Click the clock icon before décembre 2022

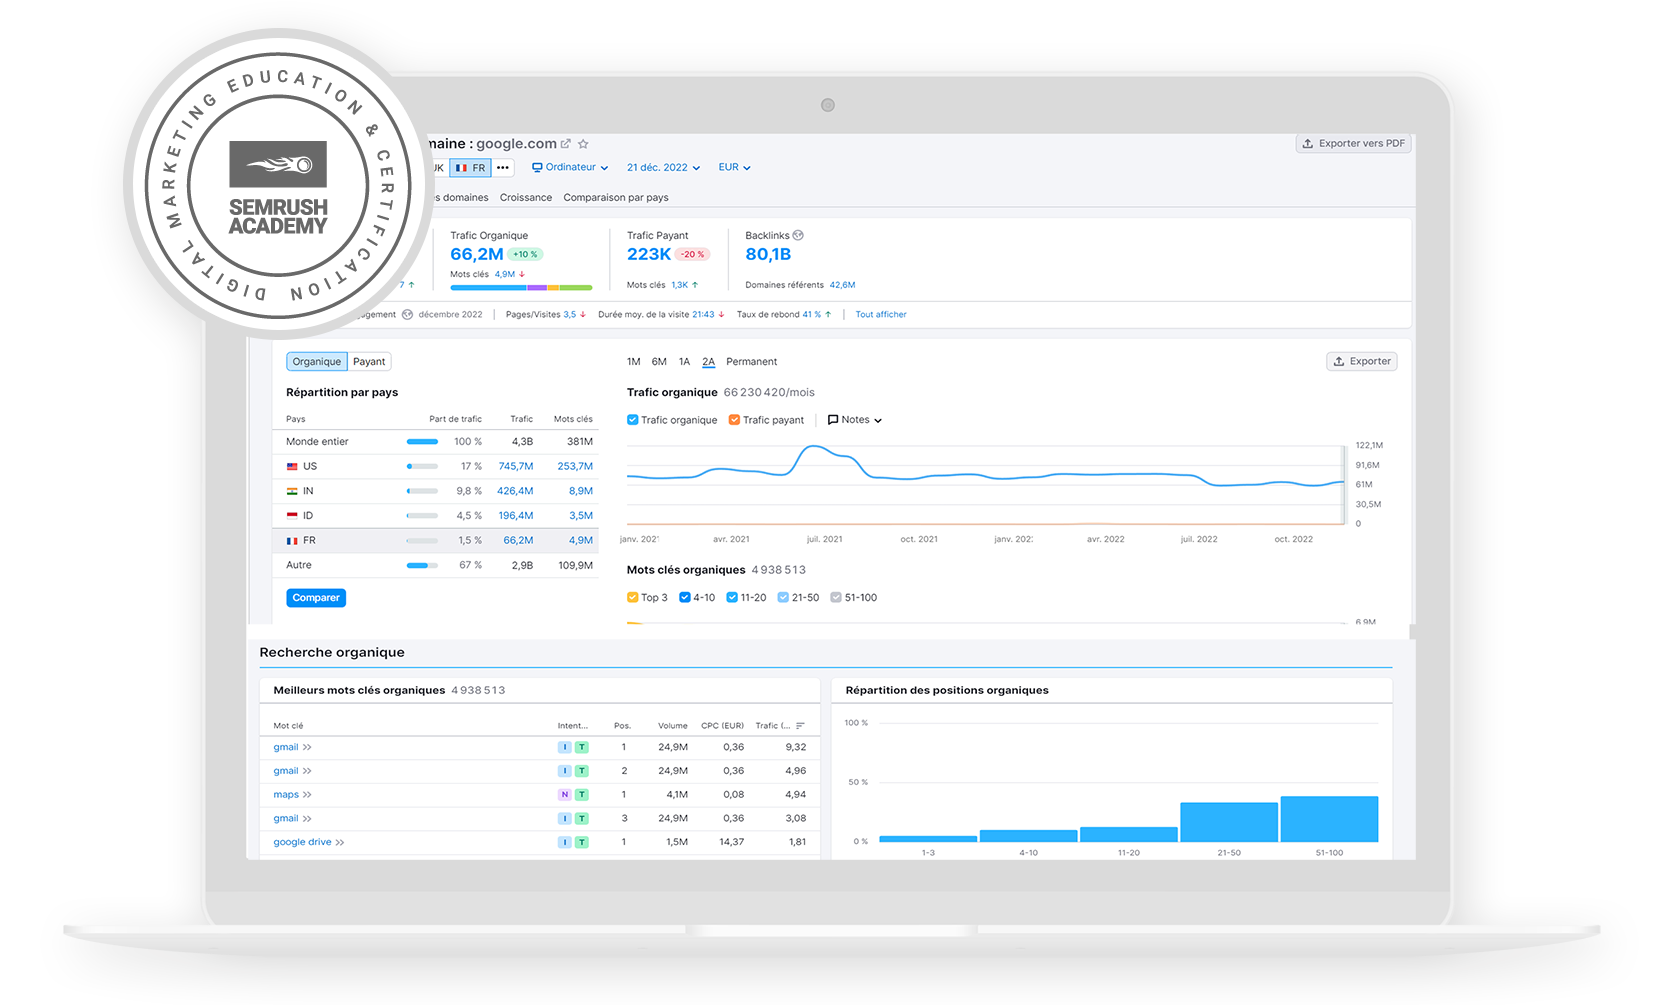point(408,315)
